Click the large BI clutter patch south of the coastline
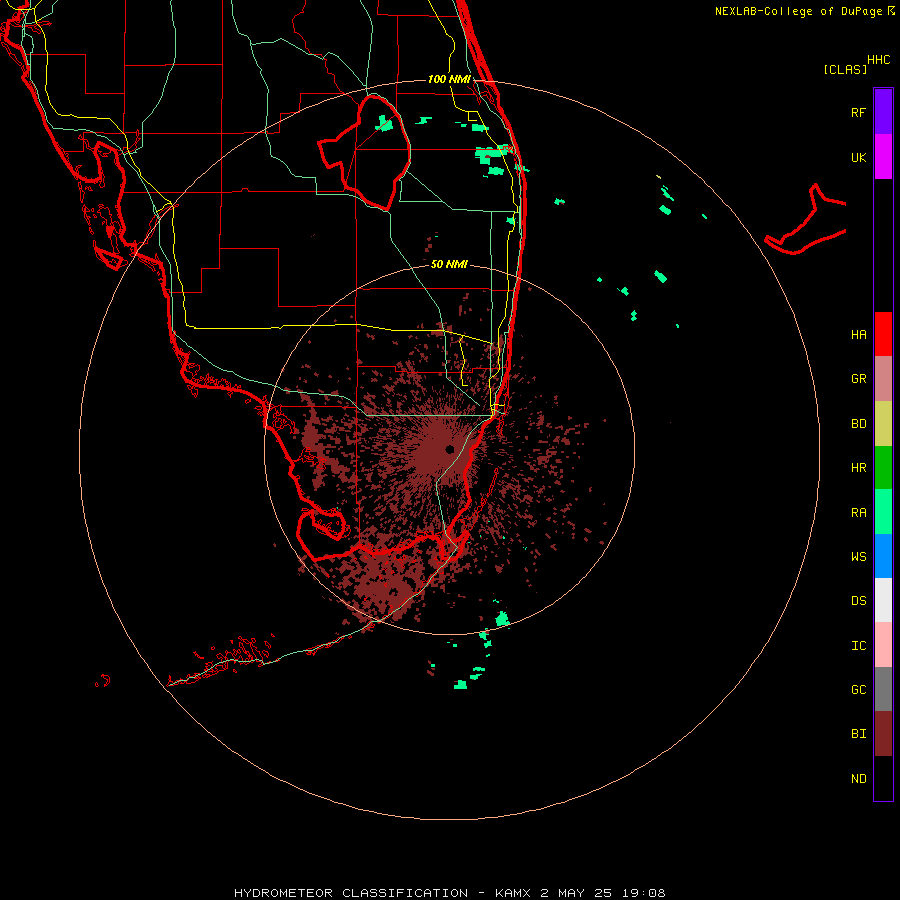 [383, 585]
